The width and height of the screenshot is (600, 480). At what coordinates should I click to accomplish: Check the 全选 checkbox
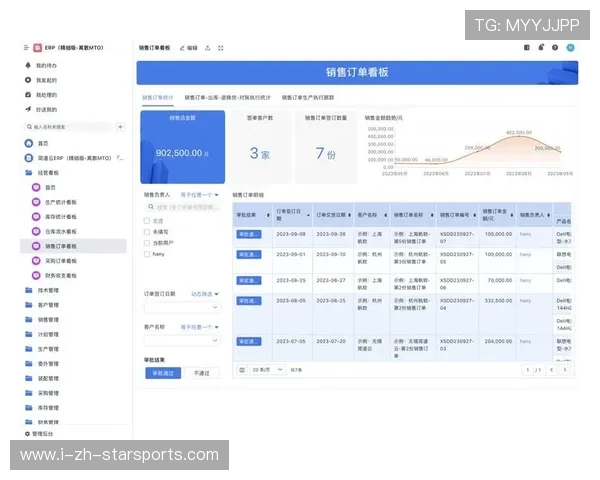pos(147,220)
